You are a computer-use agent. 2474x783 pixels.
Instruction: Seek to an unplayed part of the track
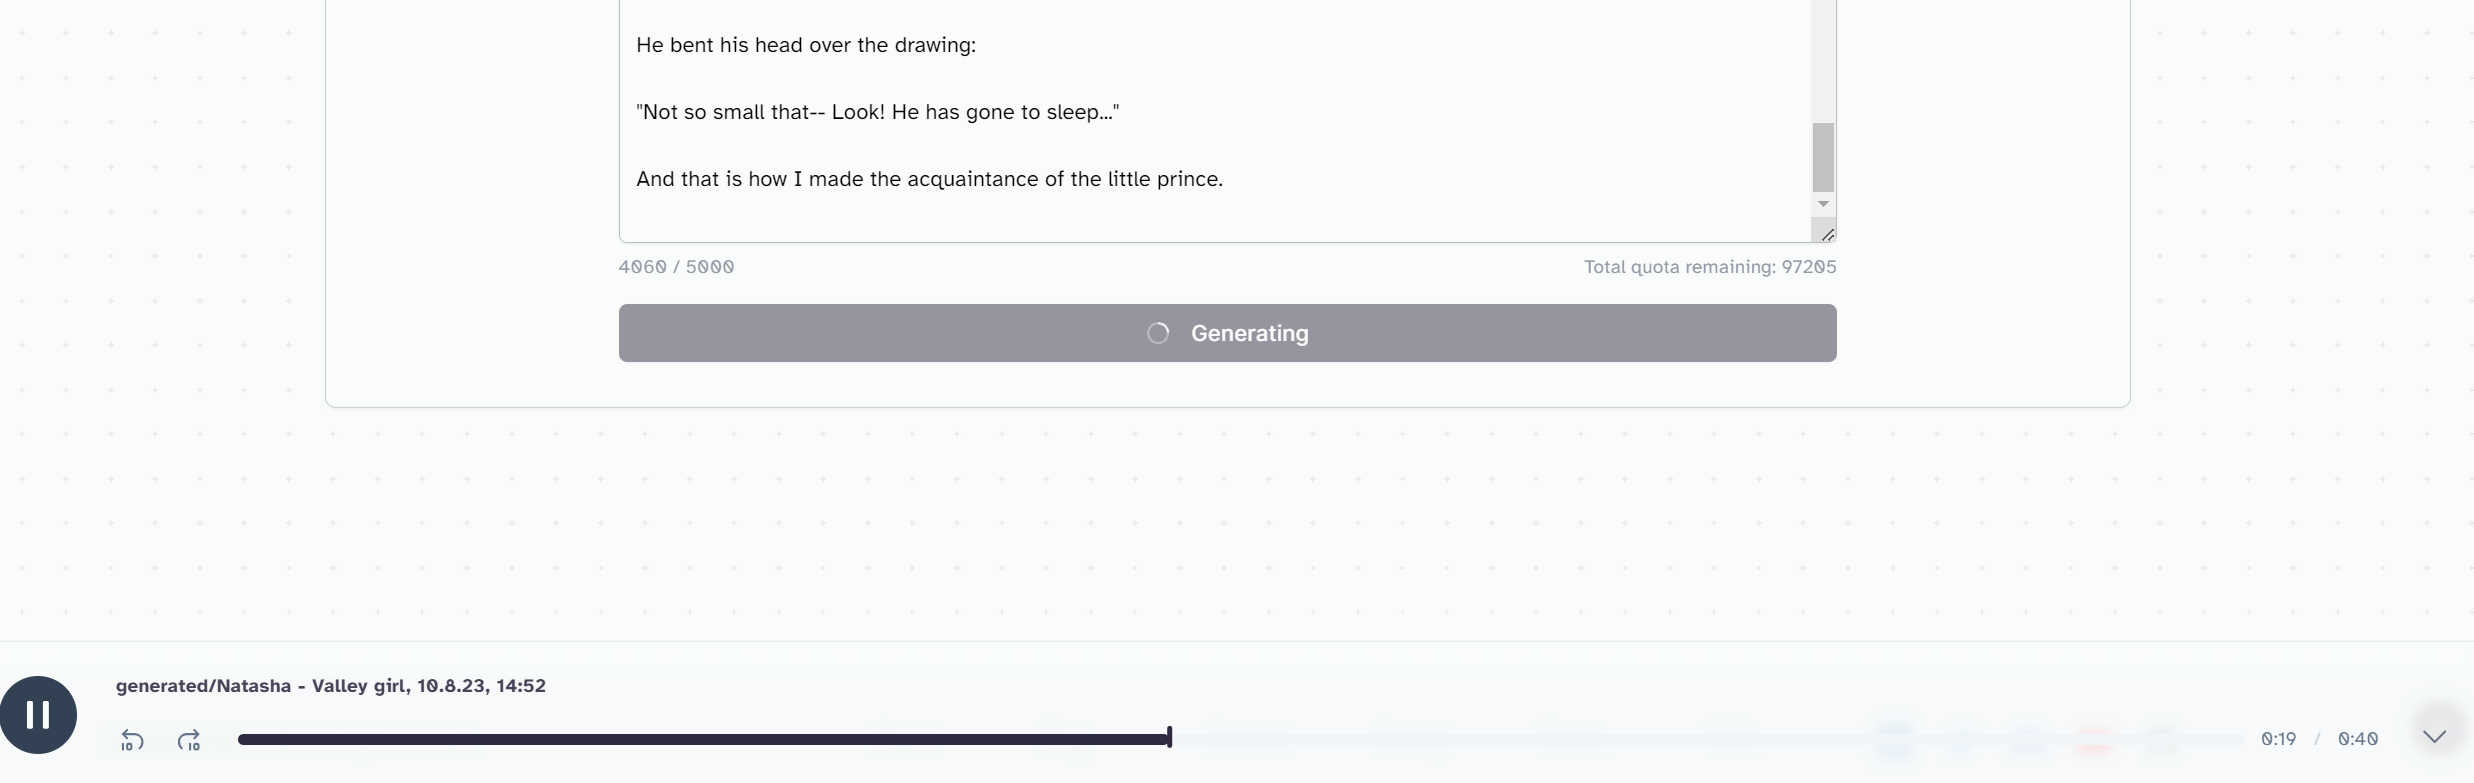pos(1700,739)
